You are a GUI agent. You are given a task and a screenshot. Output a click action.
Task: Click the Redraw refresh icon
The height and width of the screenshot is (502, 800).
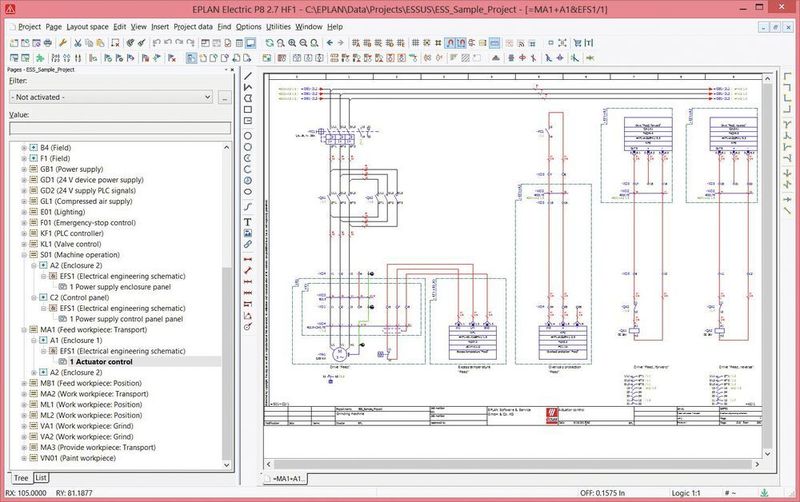269,43
